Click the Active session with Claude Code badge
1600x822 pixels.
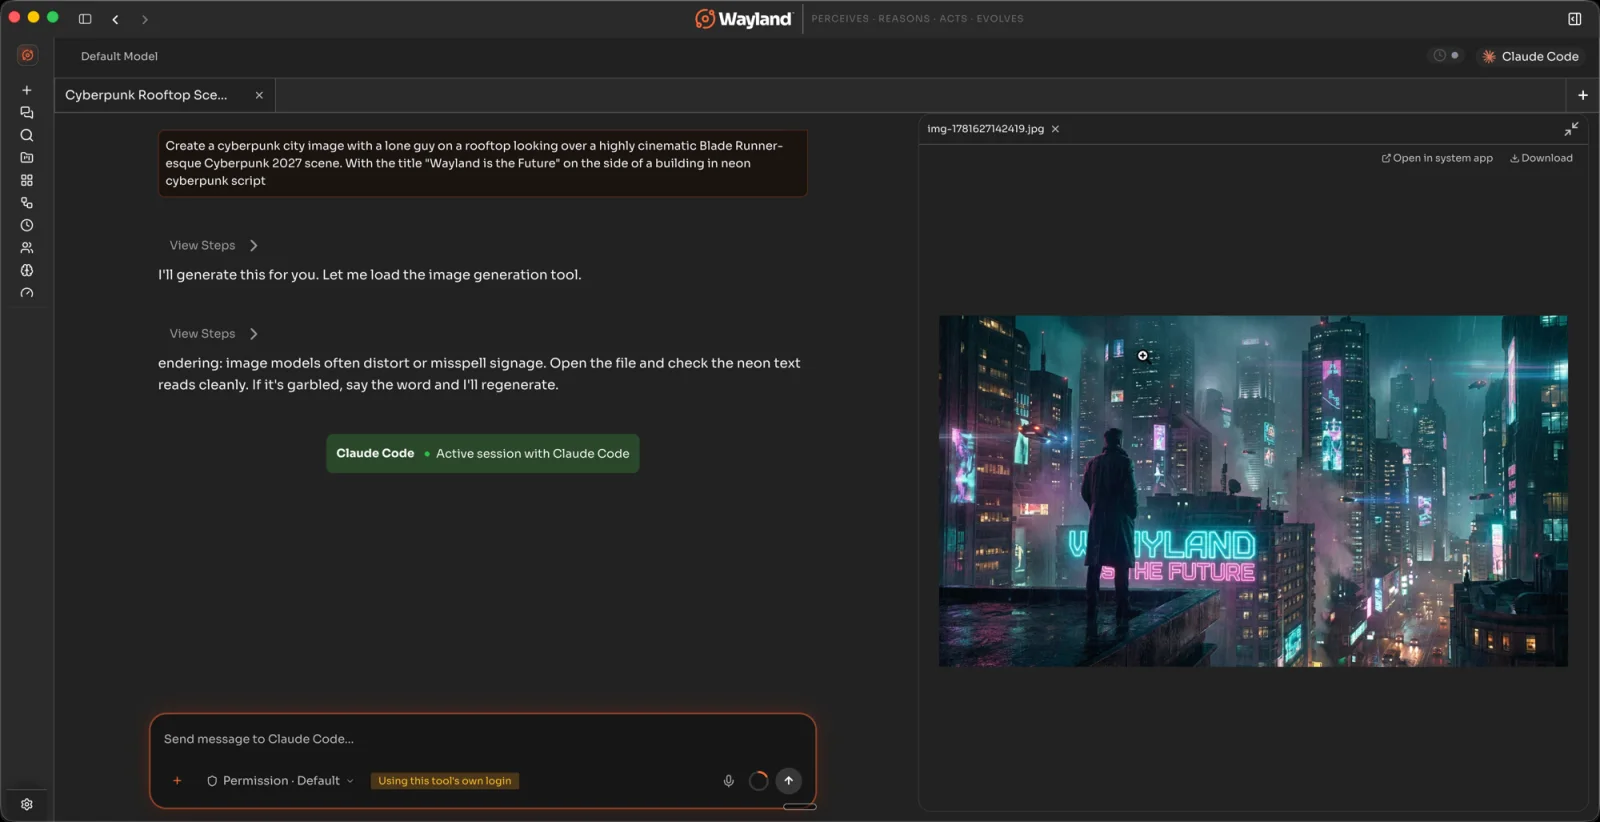[x=483, y=453]
